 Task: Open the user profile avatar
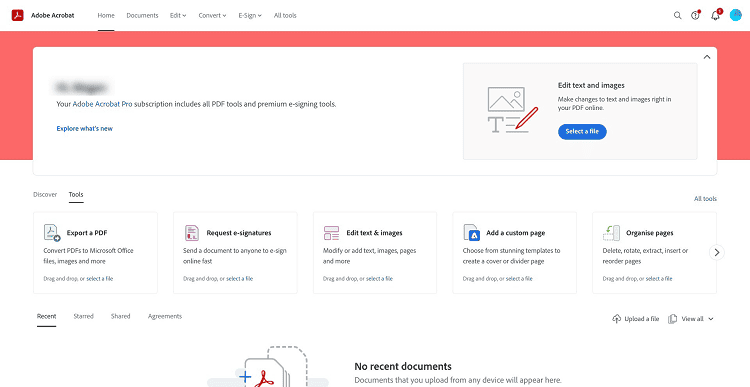pos(735,15)
